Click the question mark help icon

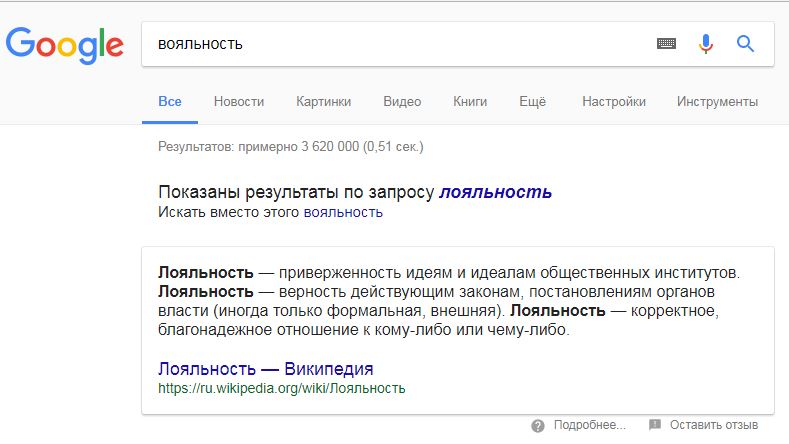coord(537,426)
